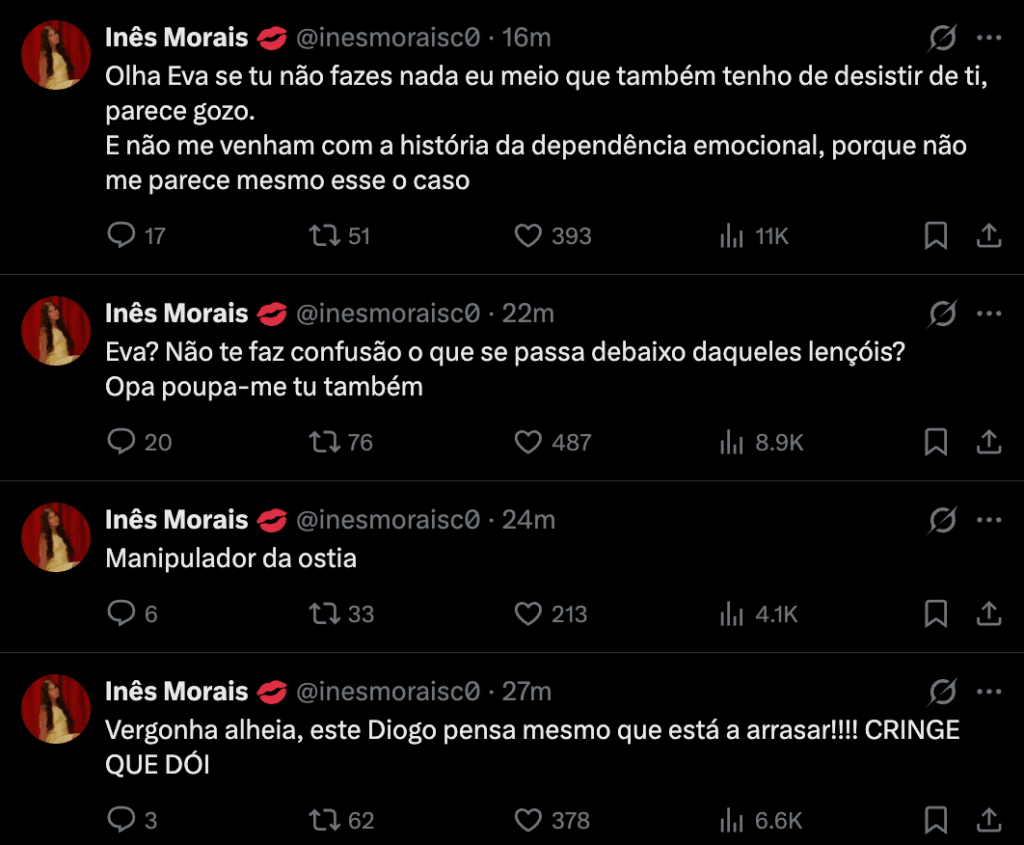Viewport: 1024px width, 845px height.
Task: Bookmark the 'Vergonha alheia' tweet
Action: (x=935, y=821)
